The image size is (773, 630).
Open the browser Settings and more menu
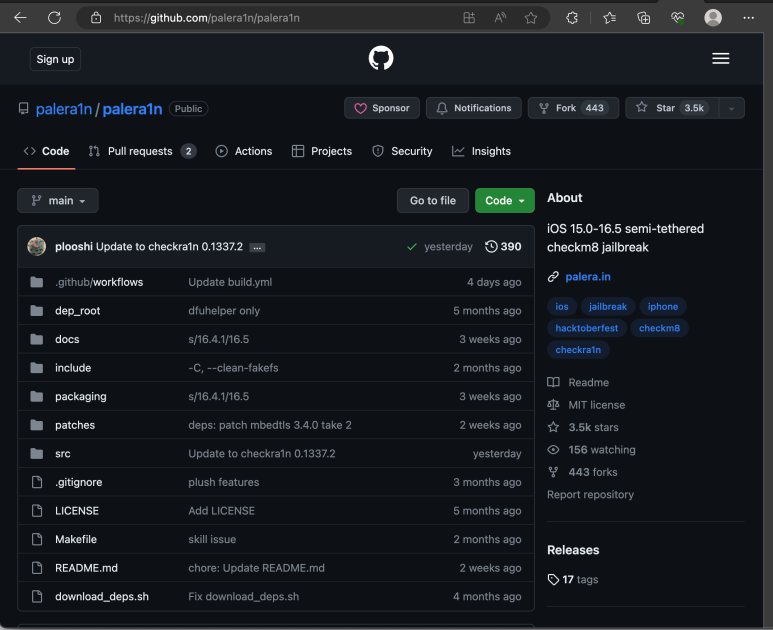click(x=748, y=18)
